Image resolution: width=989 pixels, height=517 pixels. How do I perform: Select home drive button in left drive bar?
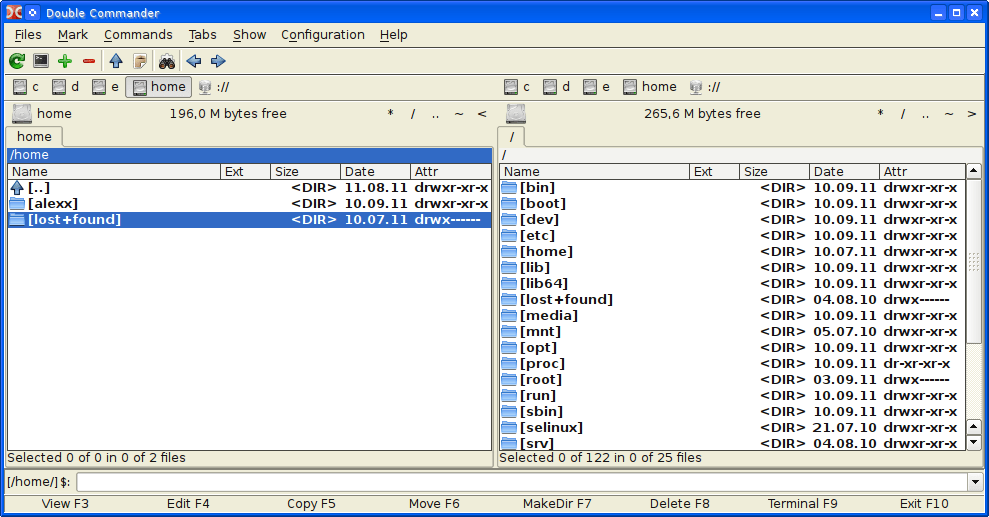(159, 87)
